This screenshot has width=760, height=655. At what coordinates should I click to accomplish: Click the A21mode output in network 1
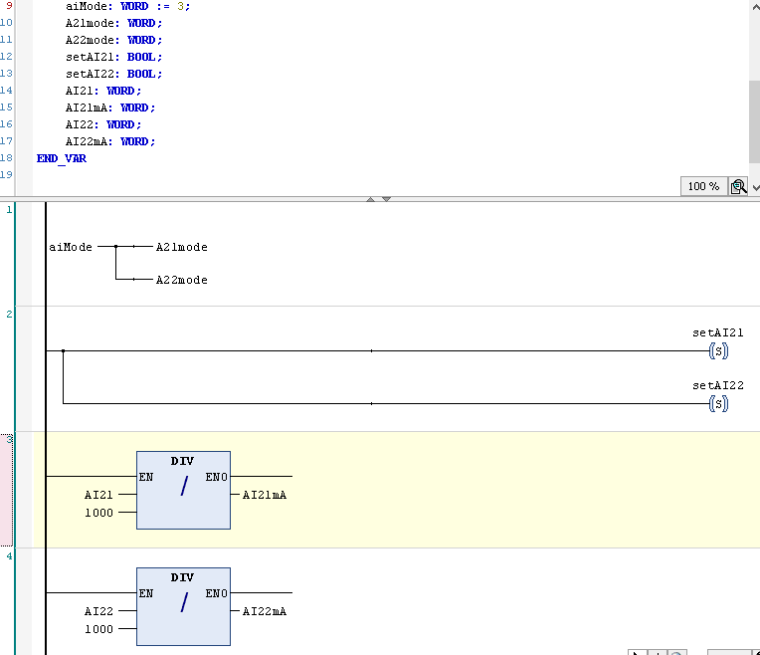(181, 247)
